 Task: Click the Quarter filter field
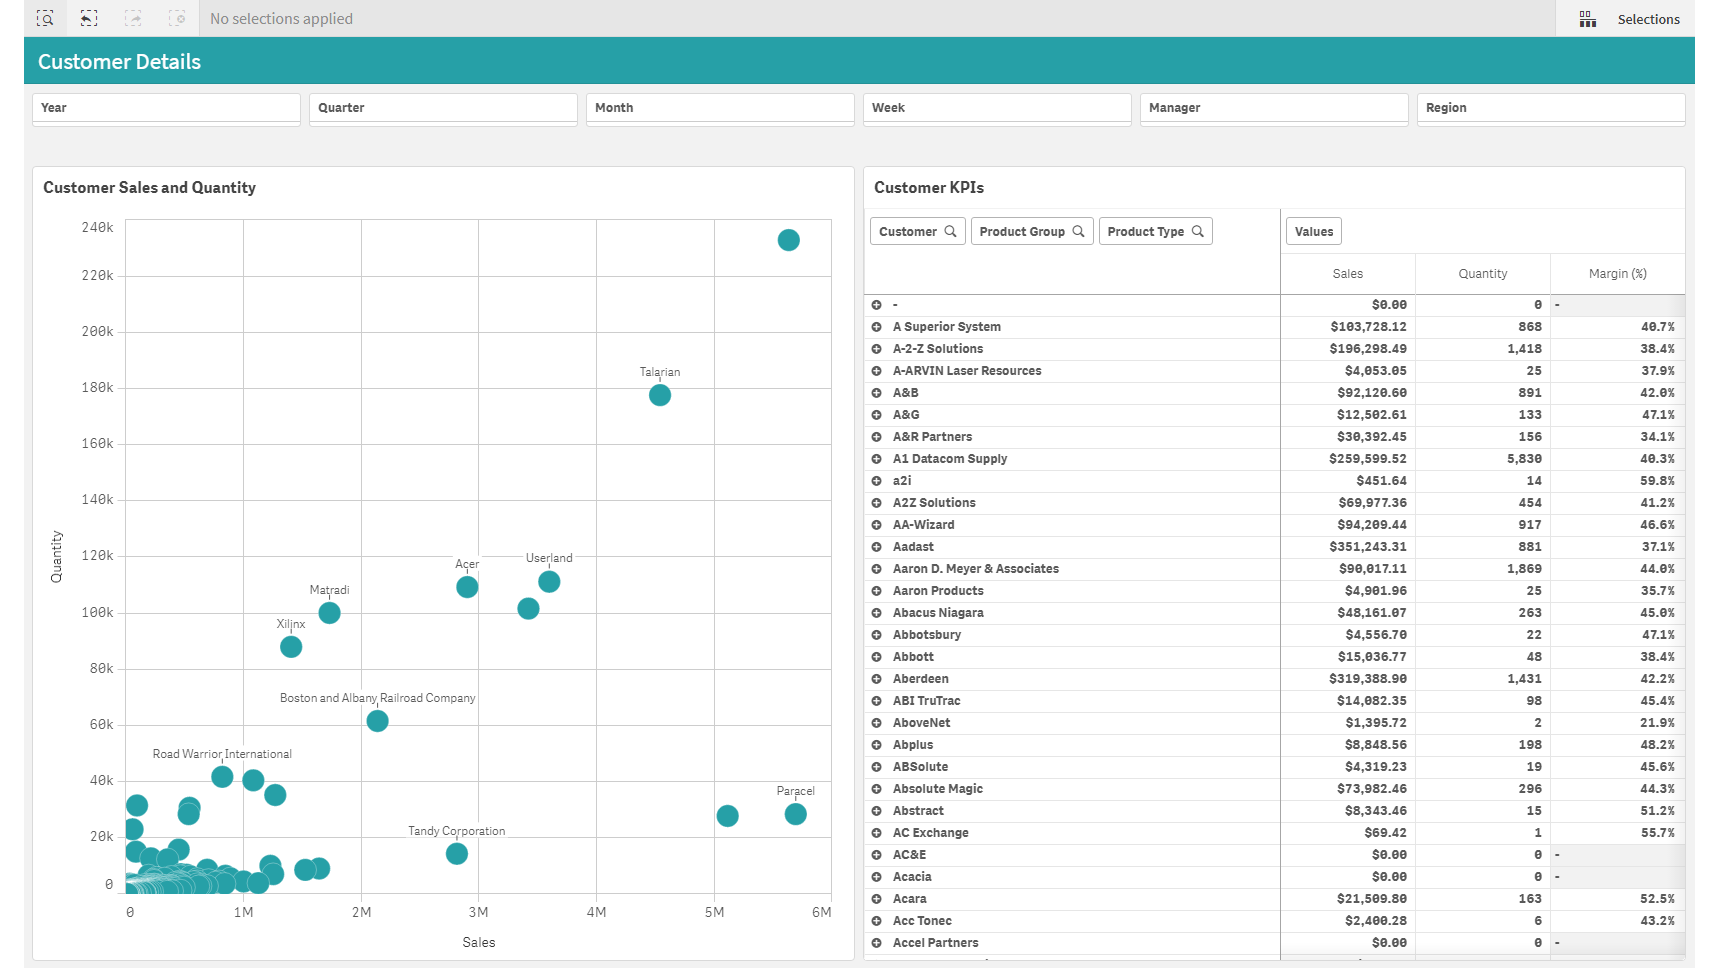pos(443,108)
